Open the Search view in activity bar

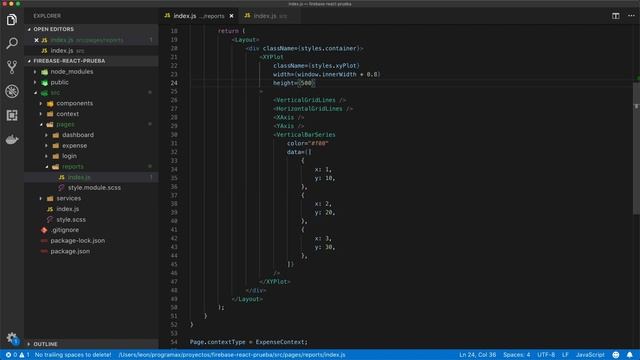[x=12, y=43]
